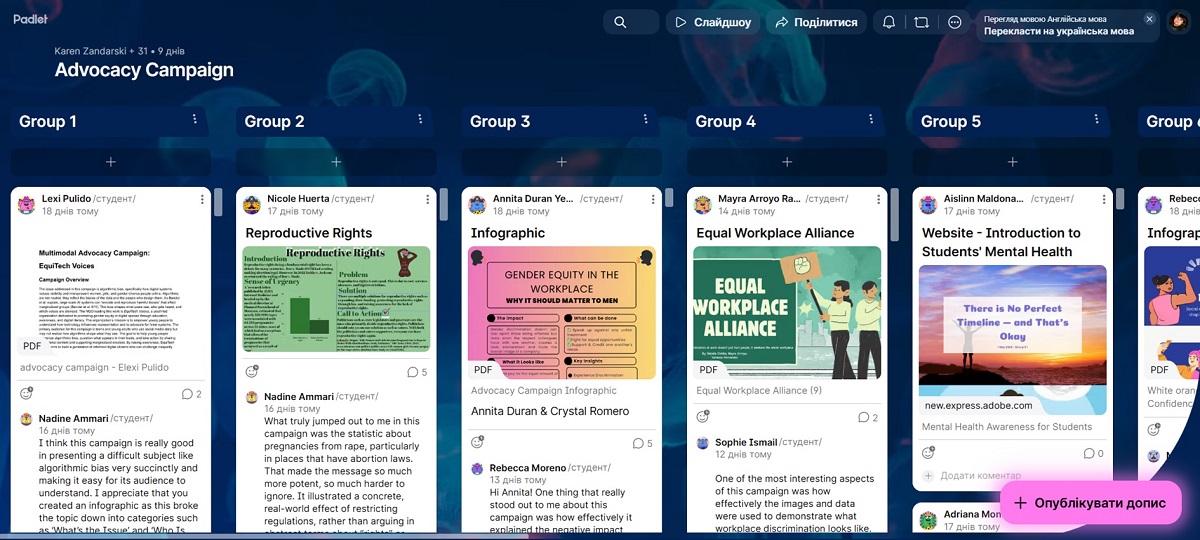
Task: Open Group 4 section options menu
Action: (x=872, y=120)
